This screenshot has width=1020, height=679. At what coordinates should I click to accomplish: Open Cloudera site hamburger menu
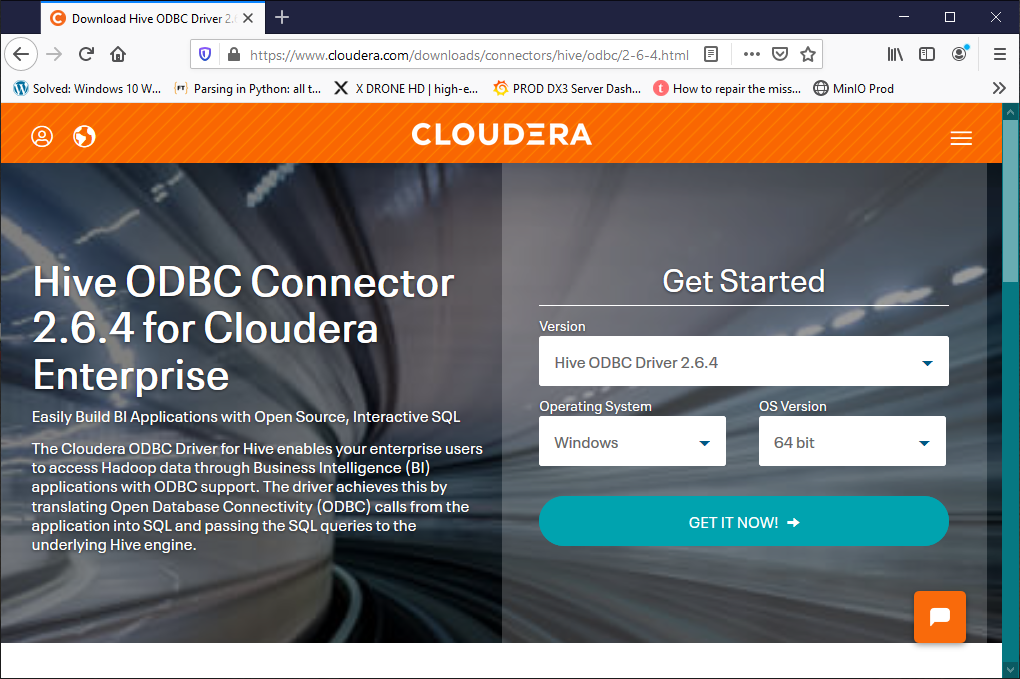point(961,138)
